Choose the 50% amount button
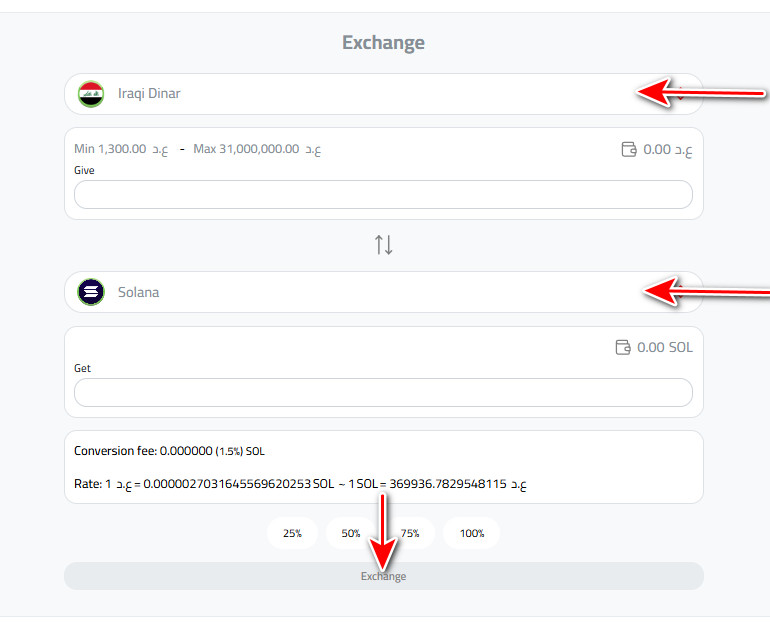The width and height of the screenshot is (770, 626). click(x=351, y=533)
